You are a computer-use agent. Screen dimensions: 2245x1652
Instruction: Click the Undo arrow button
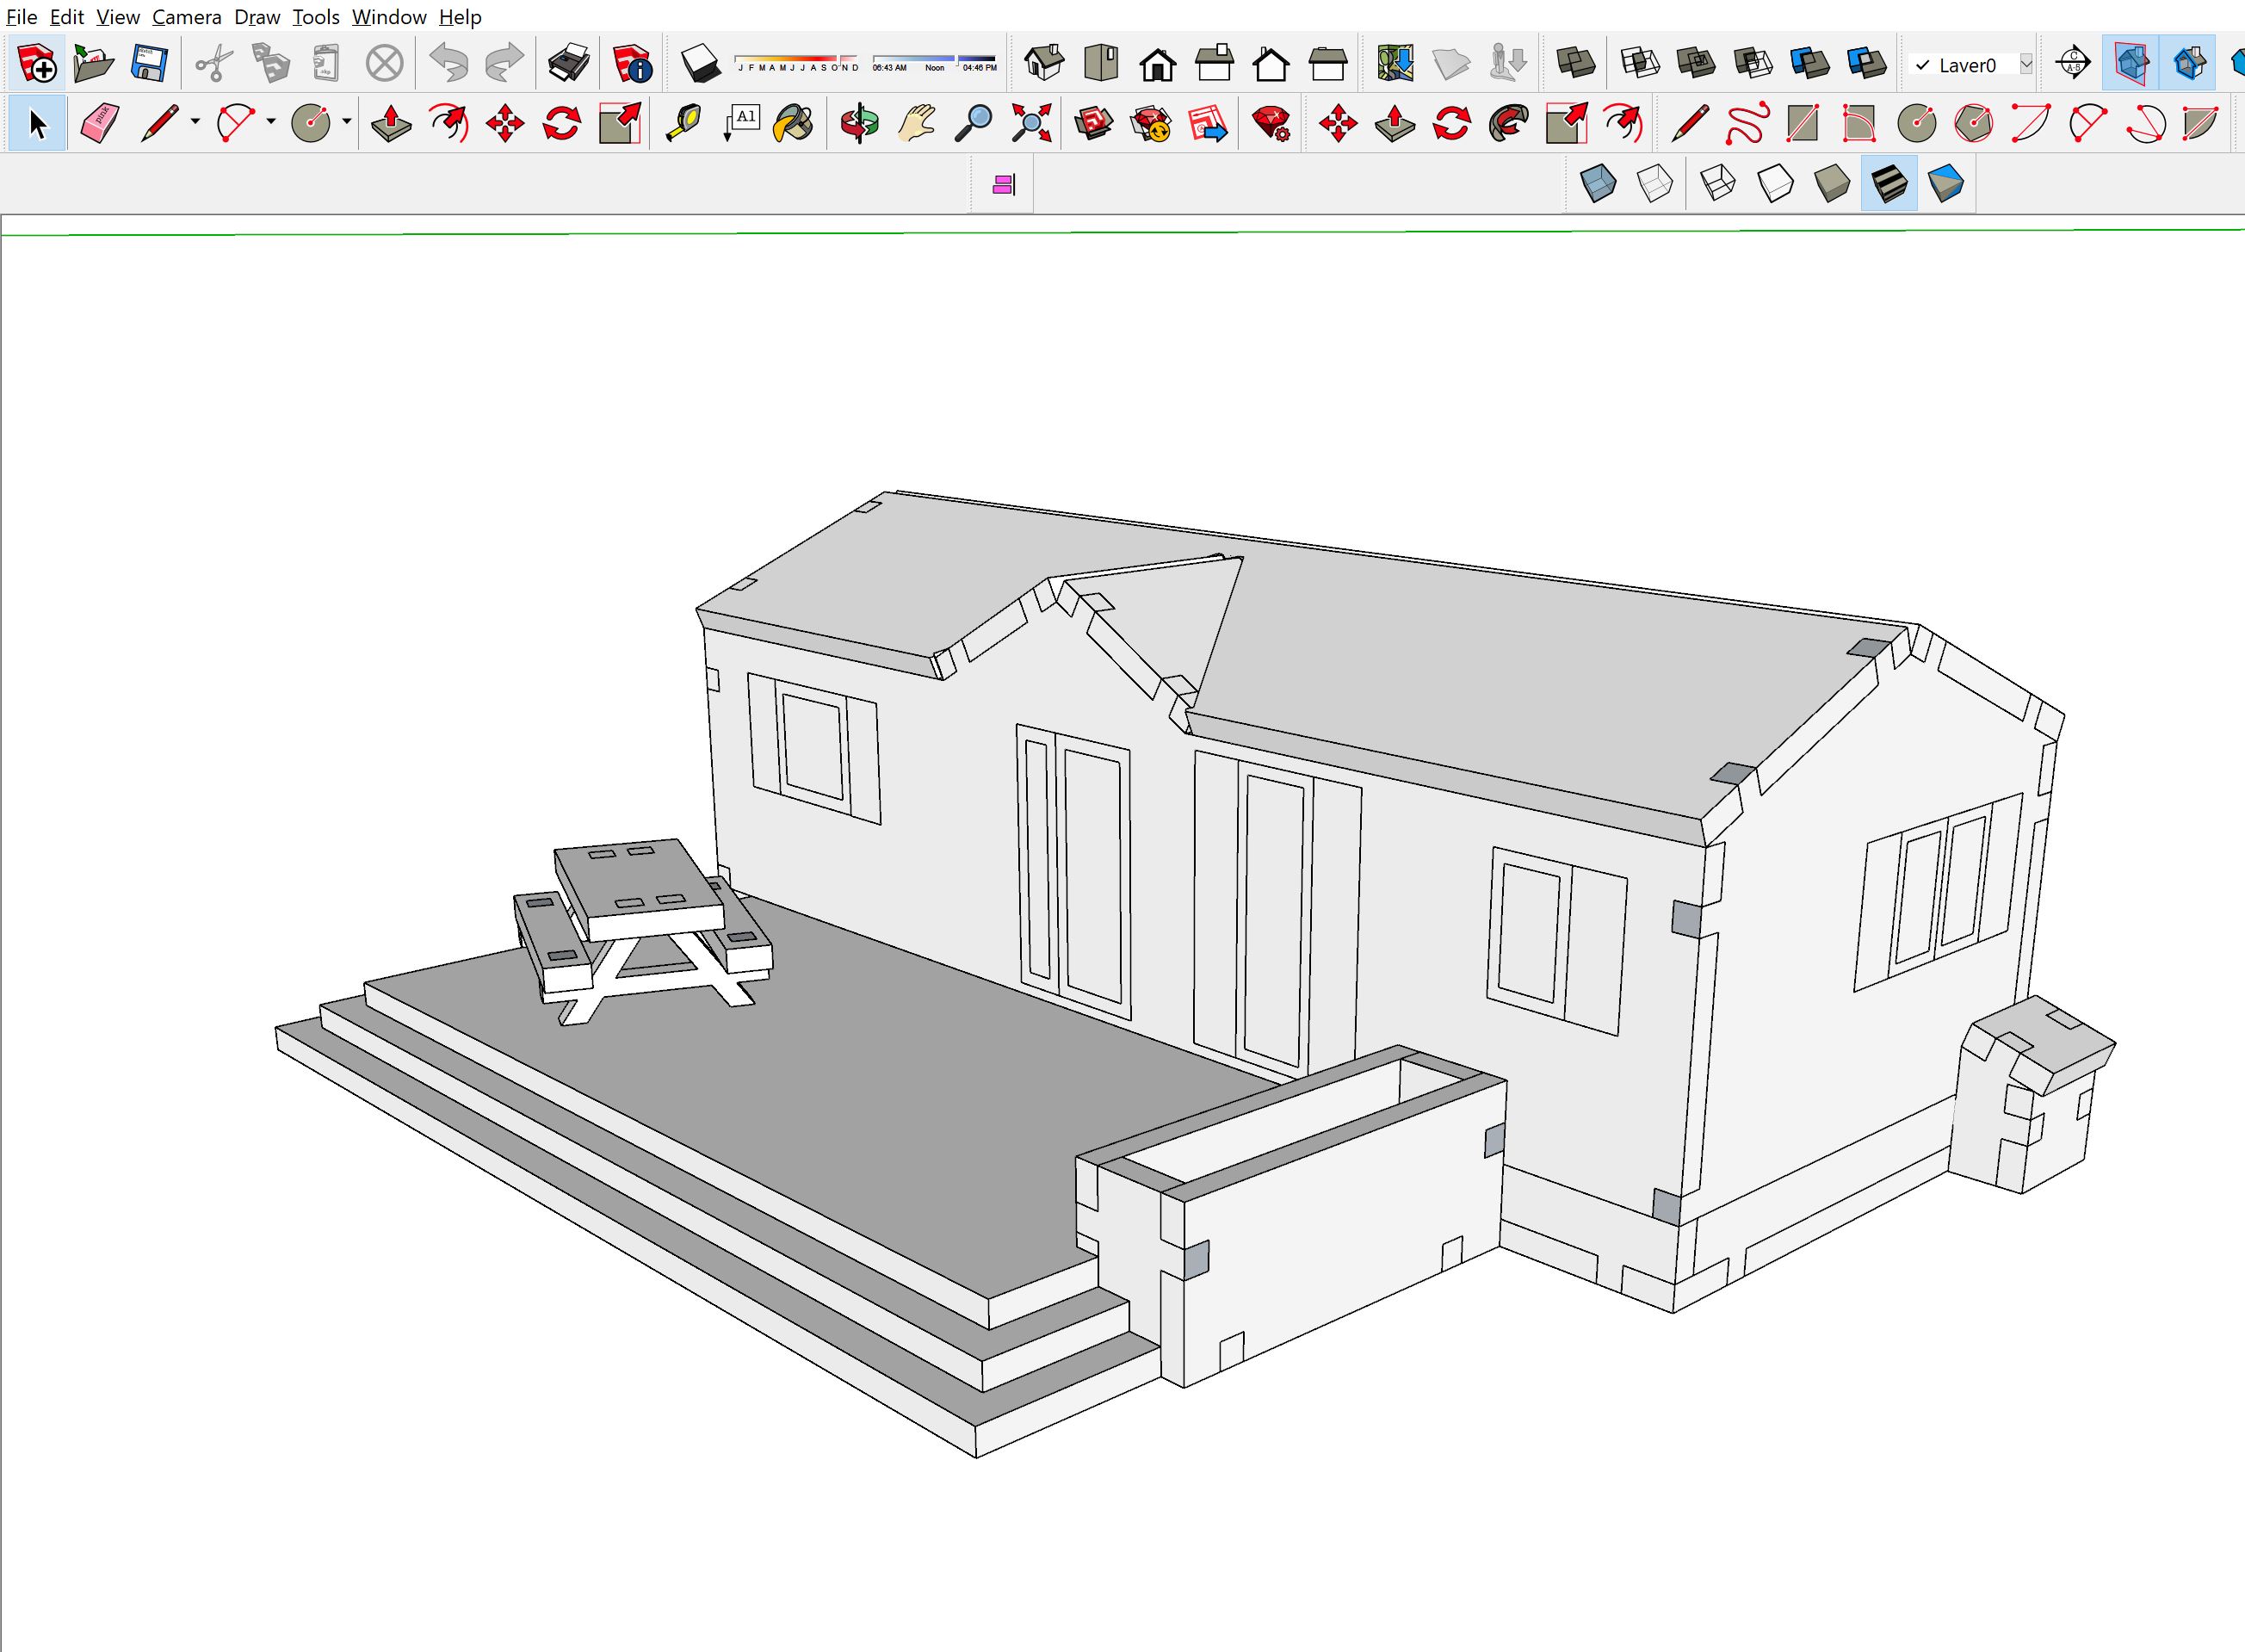coord(448,63)
